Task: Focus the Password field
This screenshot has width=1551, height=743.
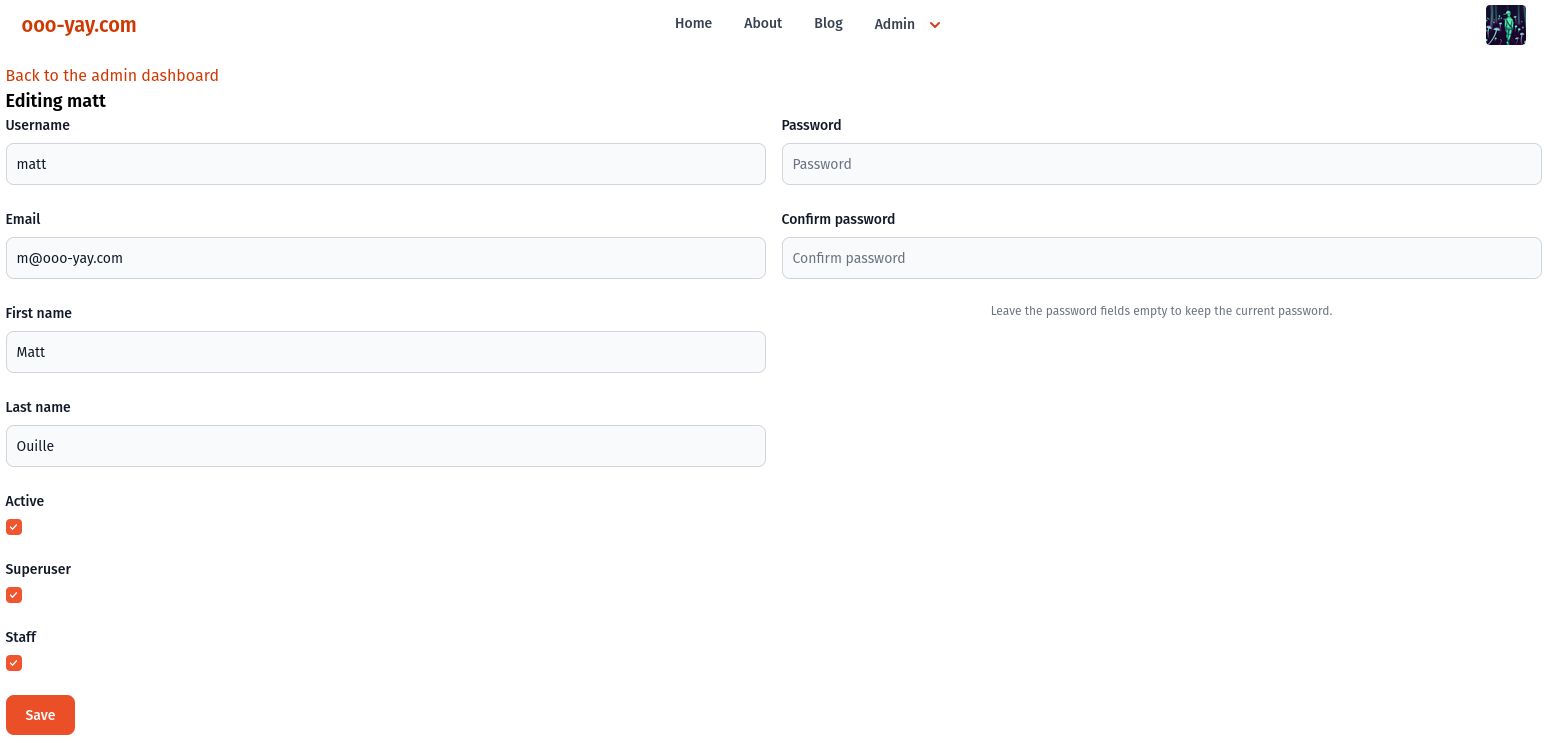Action: coord(1161,164)
